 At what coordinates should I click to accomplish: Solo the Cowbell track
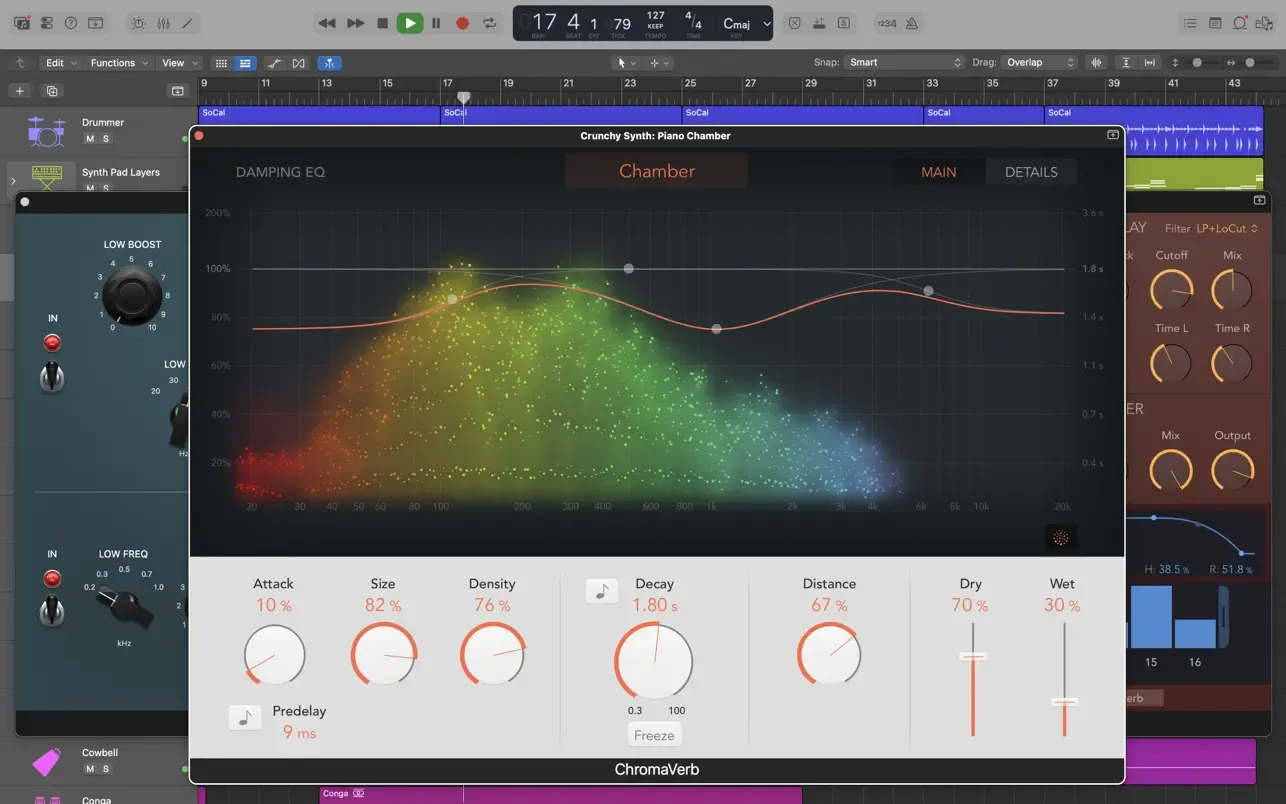pos(106,769)
